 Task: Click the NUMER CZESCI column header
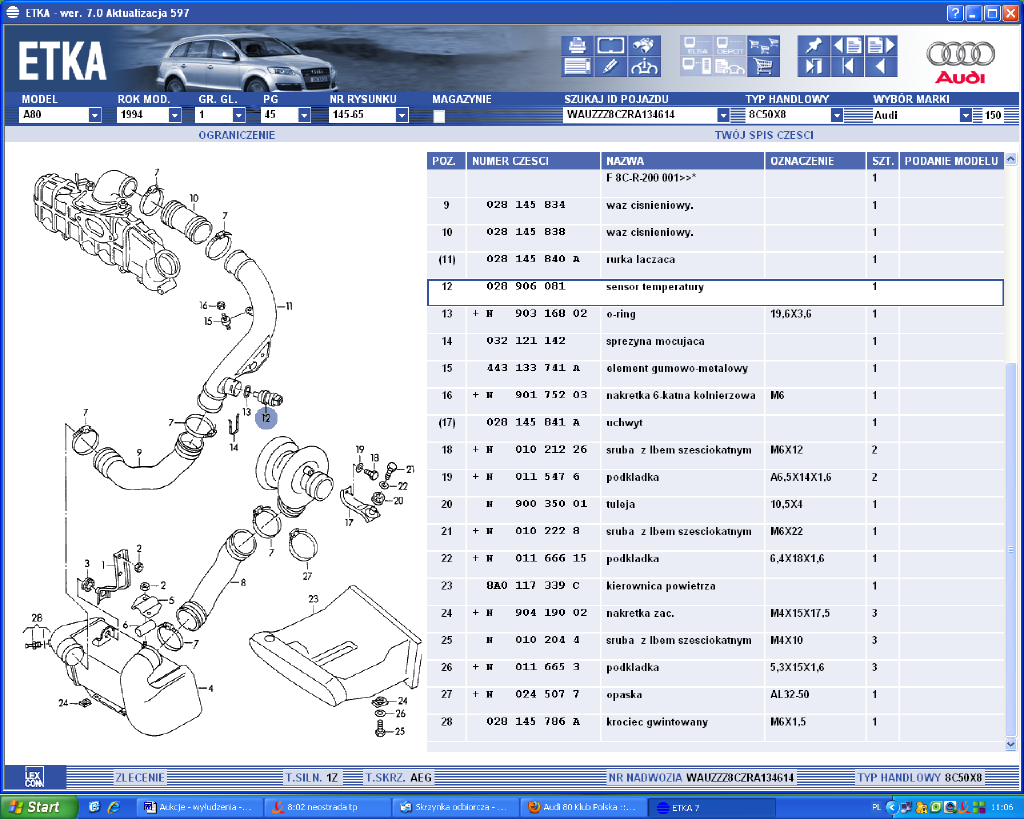(533, 161)
